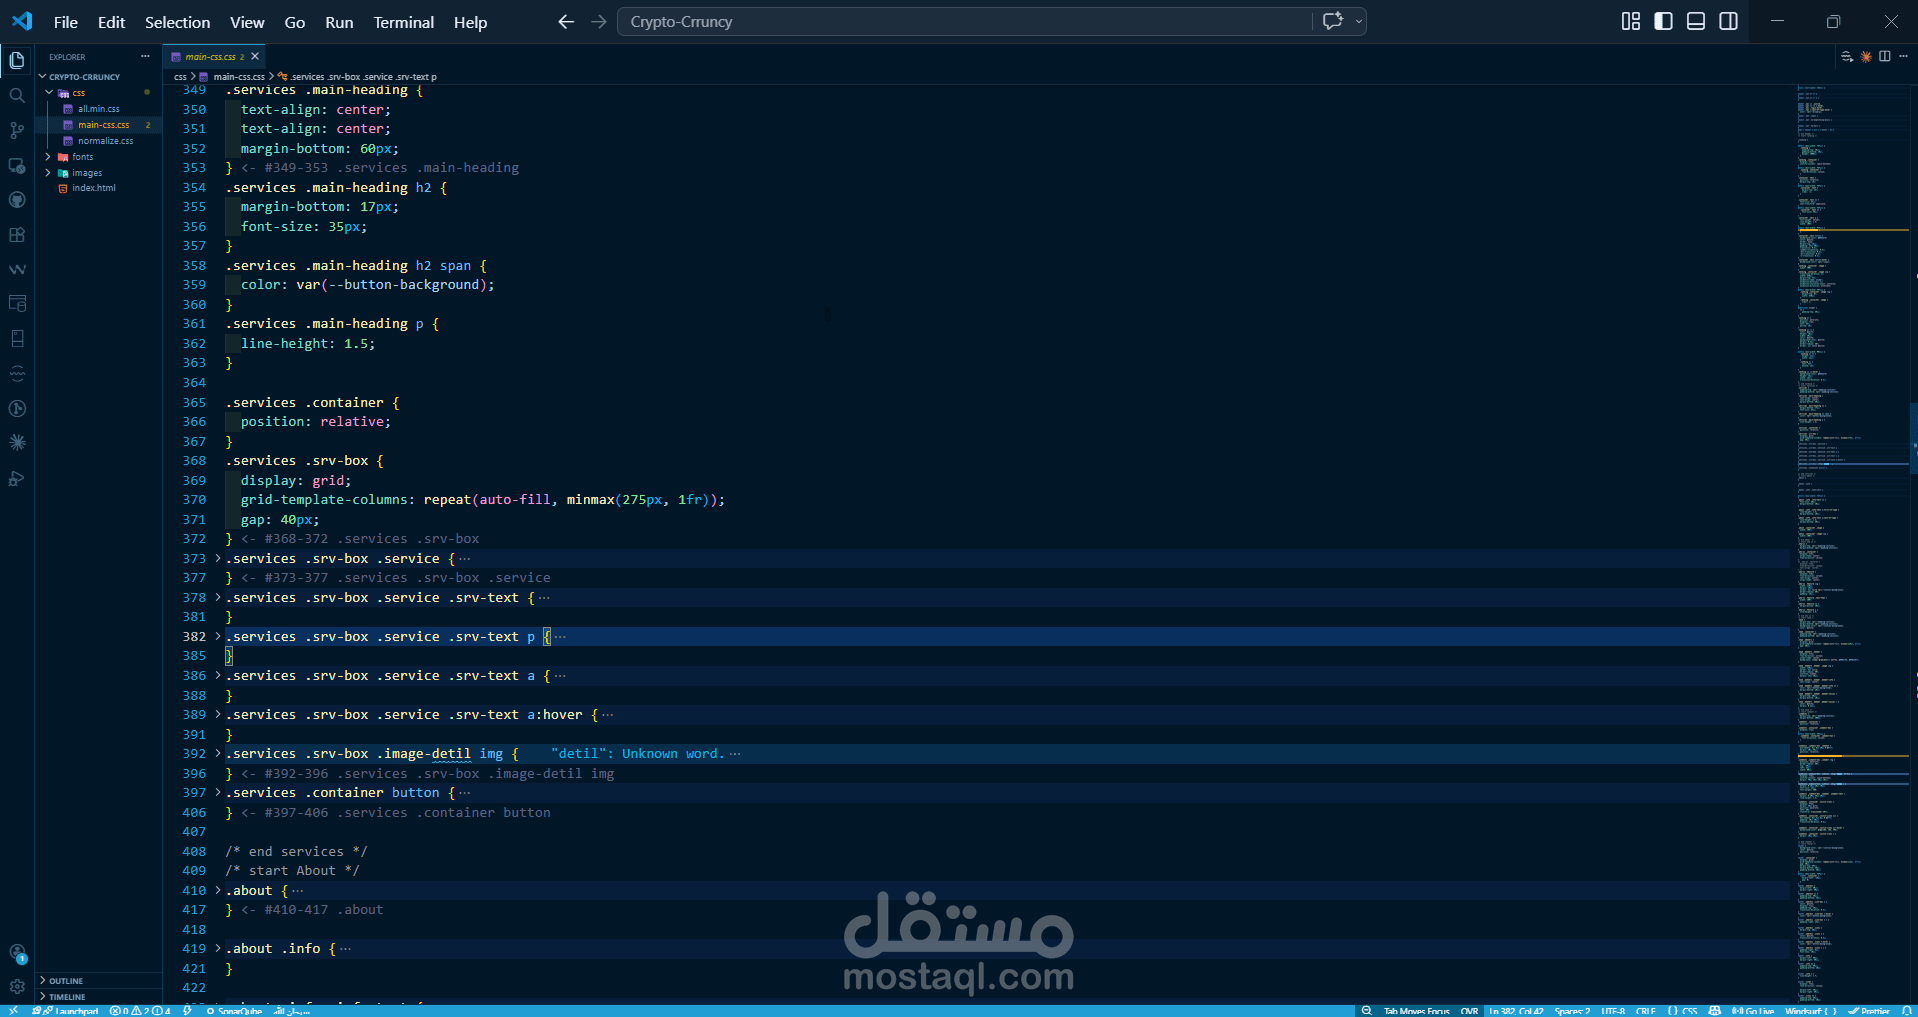Viewport: 1918px width, 1017px height.
Task: Open the Accounts icon in activity bar
Action: point(17,954)
